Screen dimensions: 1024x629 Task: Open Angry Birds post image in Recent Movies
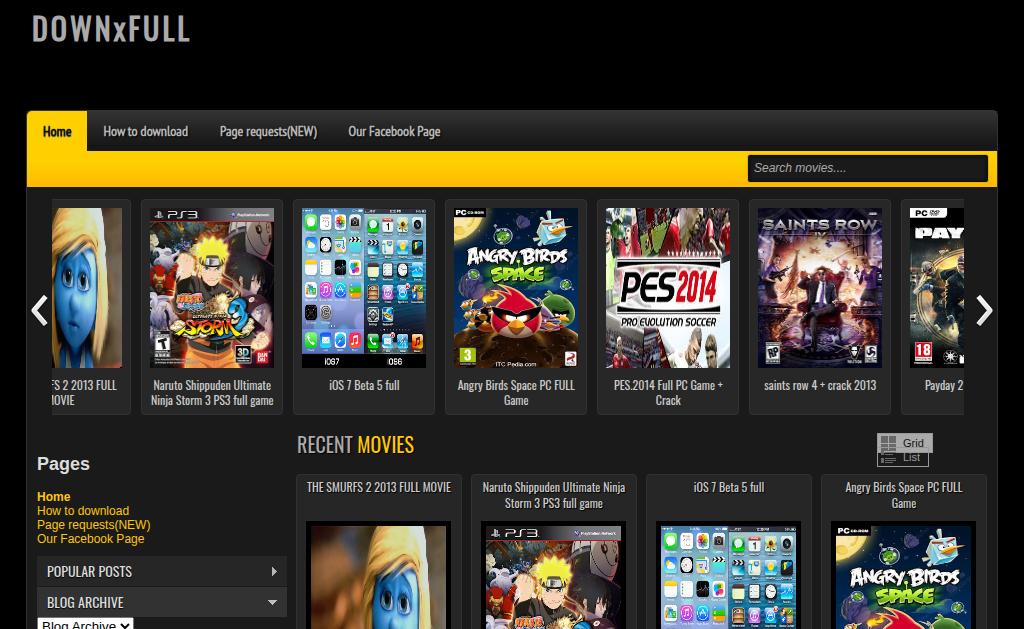(x=903, y=575)
